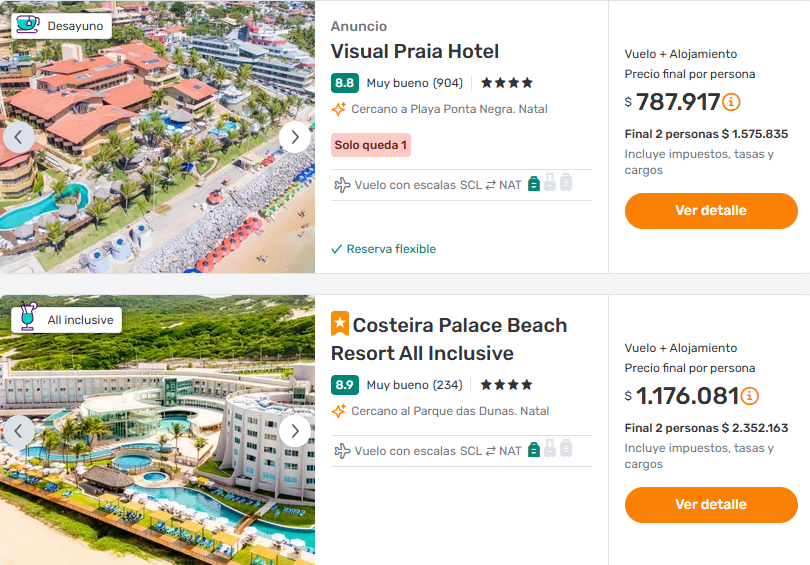Viewport: 810px width, 565px height.
Task: Click the All inclusive badge on resort photo
Action: coord(66,320)
